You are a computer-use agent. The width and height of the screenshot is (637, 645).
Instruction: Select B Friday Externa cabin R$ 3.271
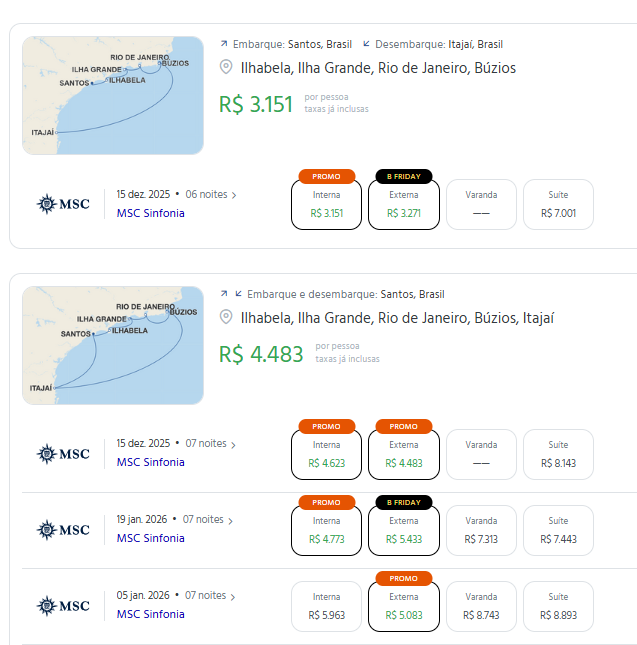403,204
